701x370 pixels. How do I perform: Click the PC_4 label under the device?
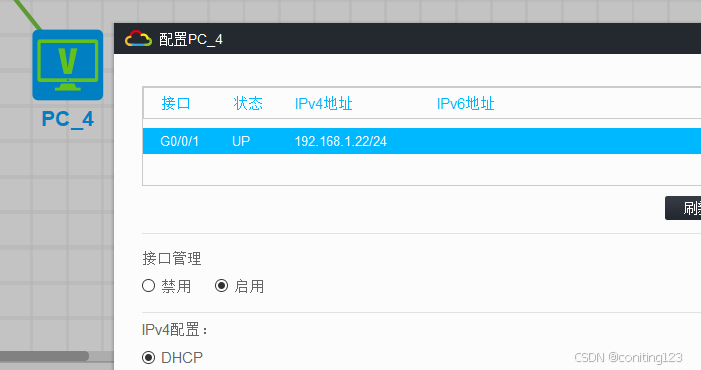[x=68, y=119]
